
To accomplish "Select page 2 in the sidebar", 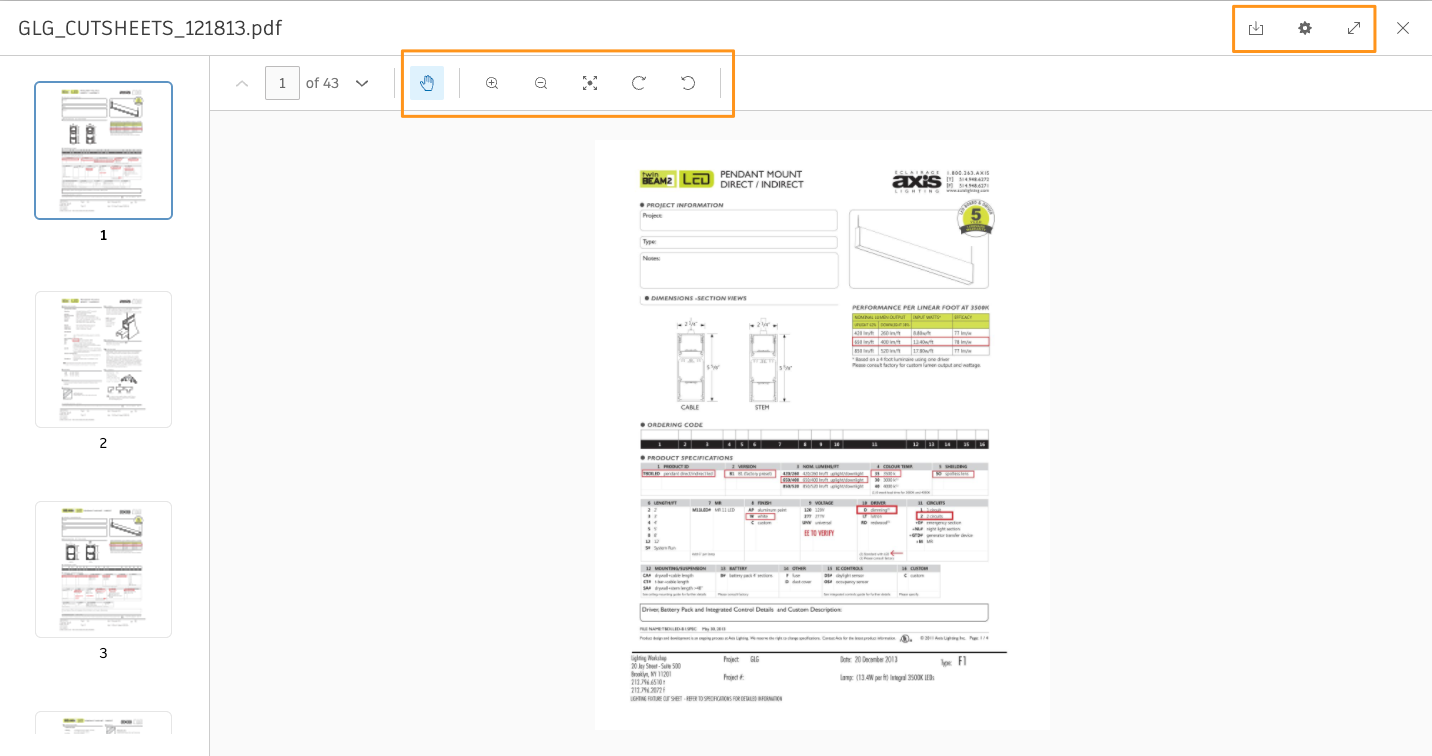I will pos(103,359).
